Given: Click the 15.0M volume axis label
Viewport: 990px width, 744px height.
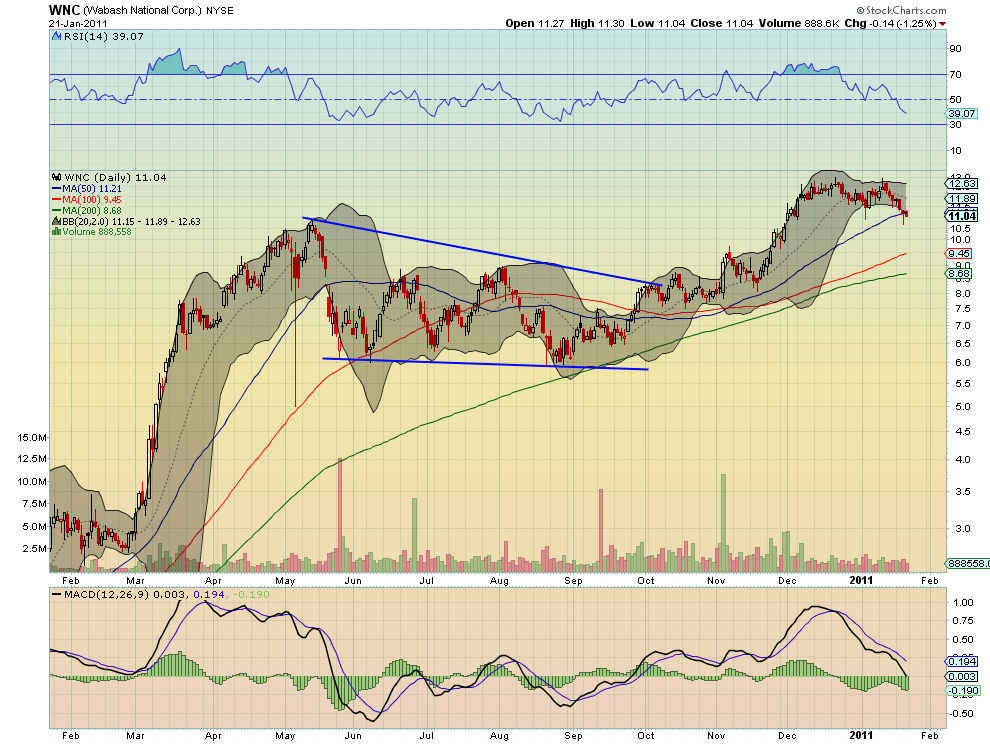Looking at the screenshot, I should point(32,437).
